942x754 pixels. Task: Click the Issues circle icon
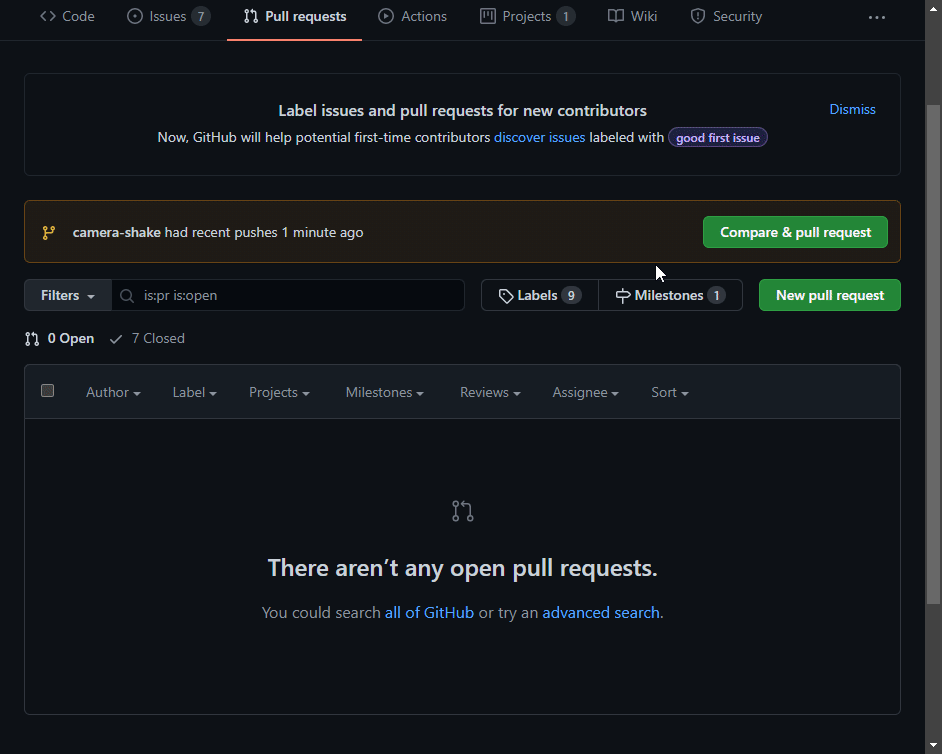coord(135,16)
